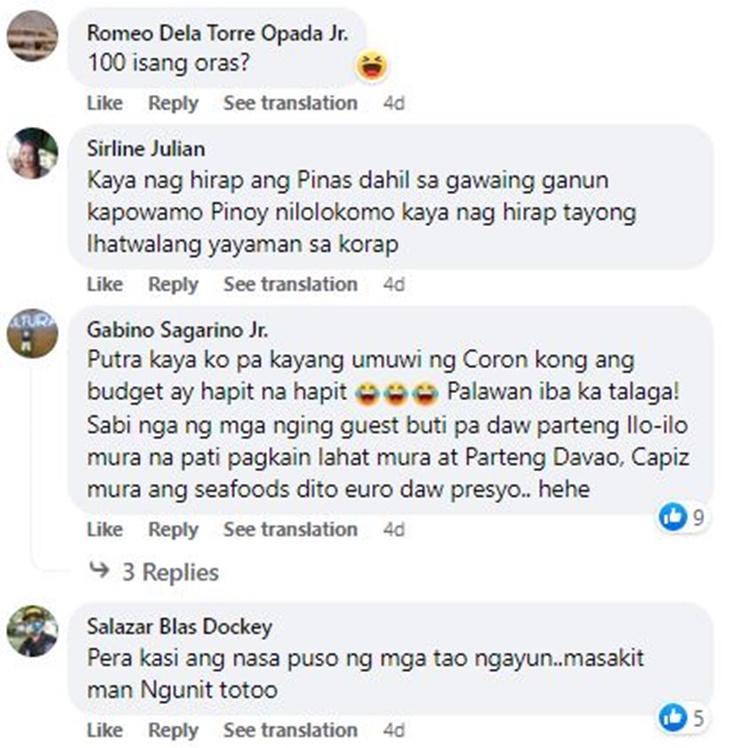Expand the 3 Replies thread
750x748 pixels.
171,572
